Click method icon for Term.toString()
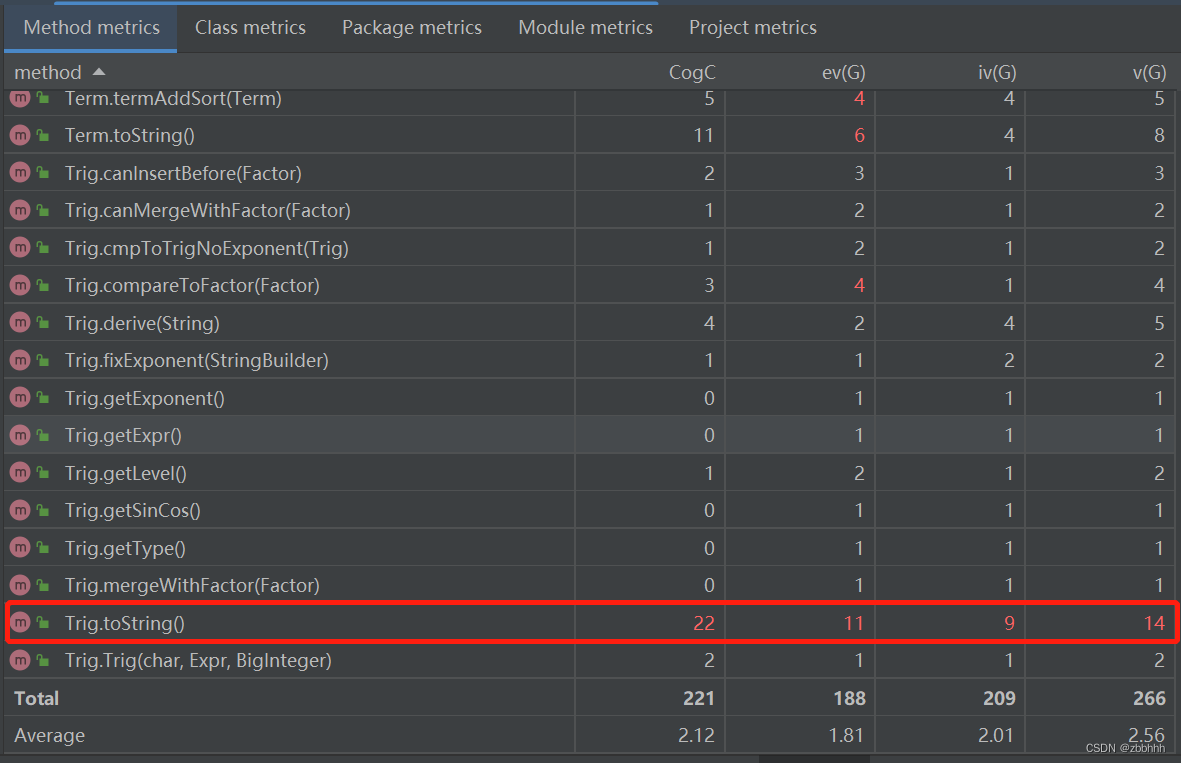Viewport: 1181px width, 763px height. point(20,135)
